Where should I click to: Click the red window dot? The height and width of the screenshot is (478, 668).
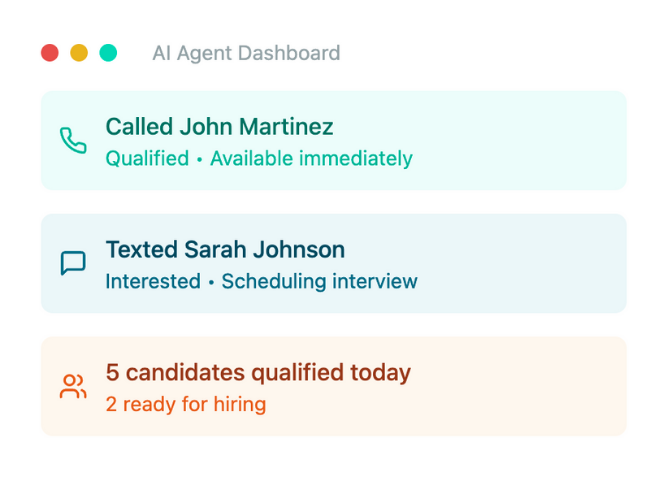50,53
